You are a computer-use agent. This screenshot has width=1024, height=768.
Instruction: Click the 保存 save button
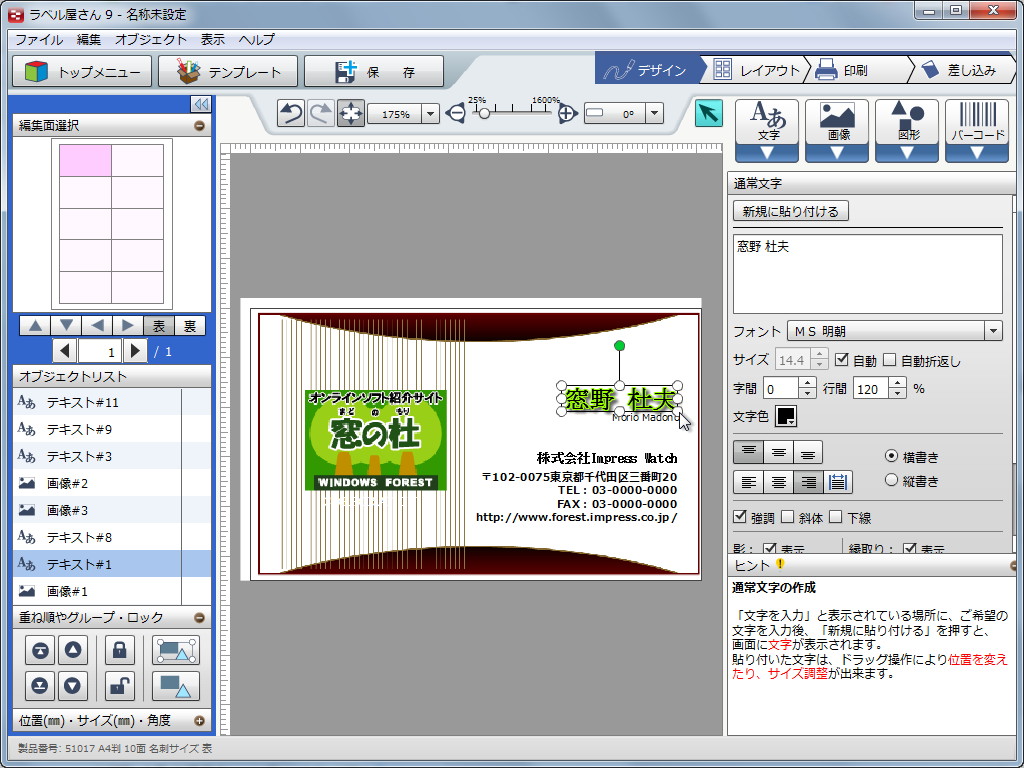[374, 71]
